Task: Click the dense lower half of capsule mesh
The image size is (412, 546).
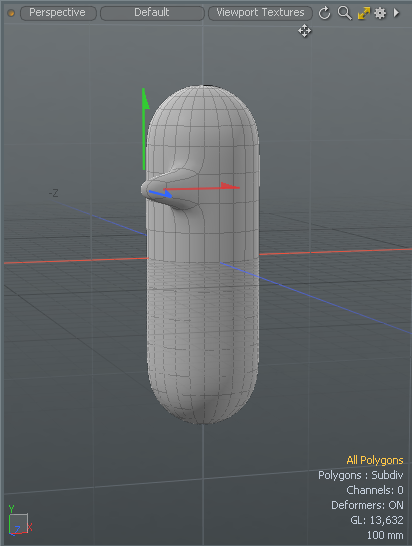Action: (x=203, y=341)
